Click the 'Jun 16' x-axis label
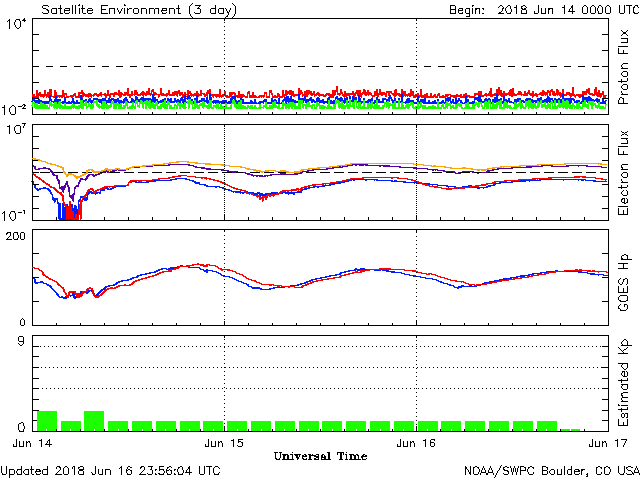This screenshot has width=640, height=480. point(416,443)
